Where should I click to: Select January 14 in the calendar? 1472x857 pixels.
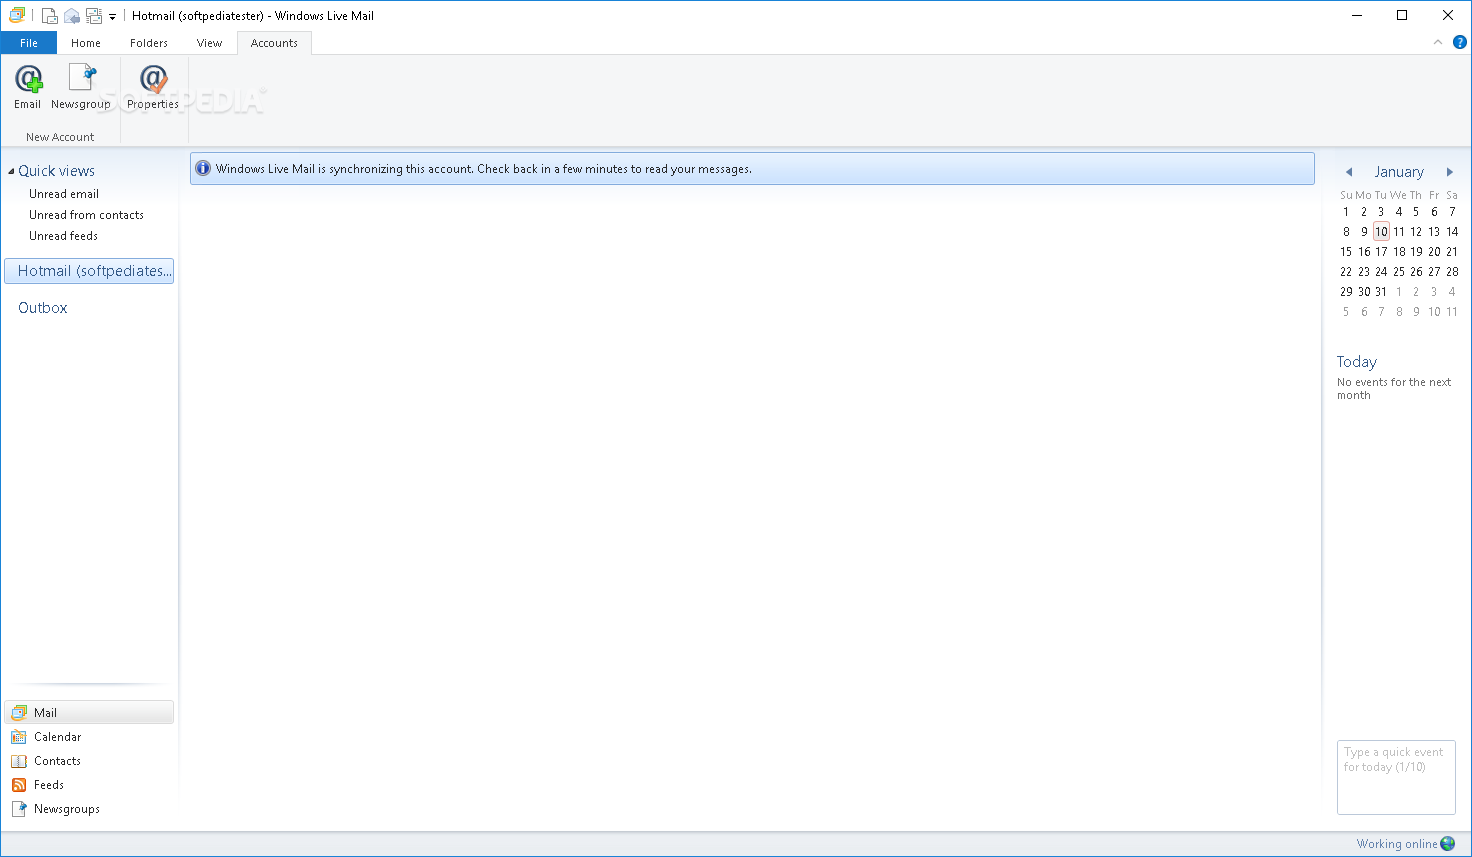[x=1452, y=231]
